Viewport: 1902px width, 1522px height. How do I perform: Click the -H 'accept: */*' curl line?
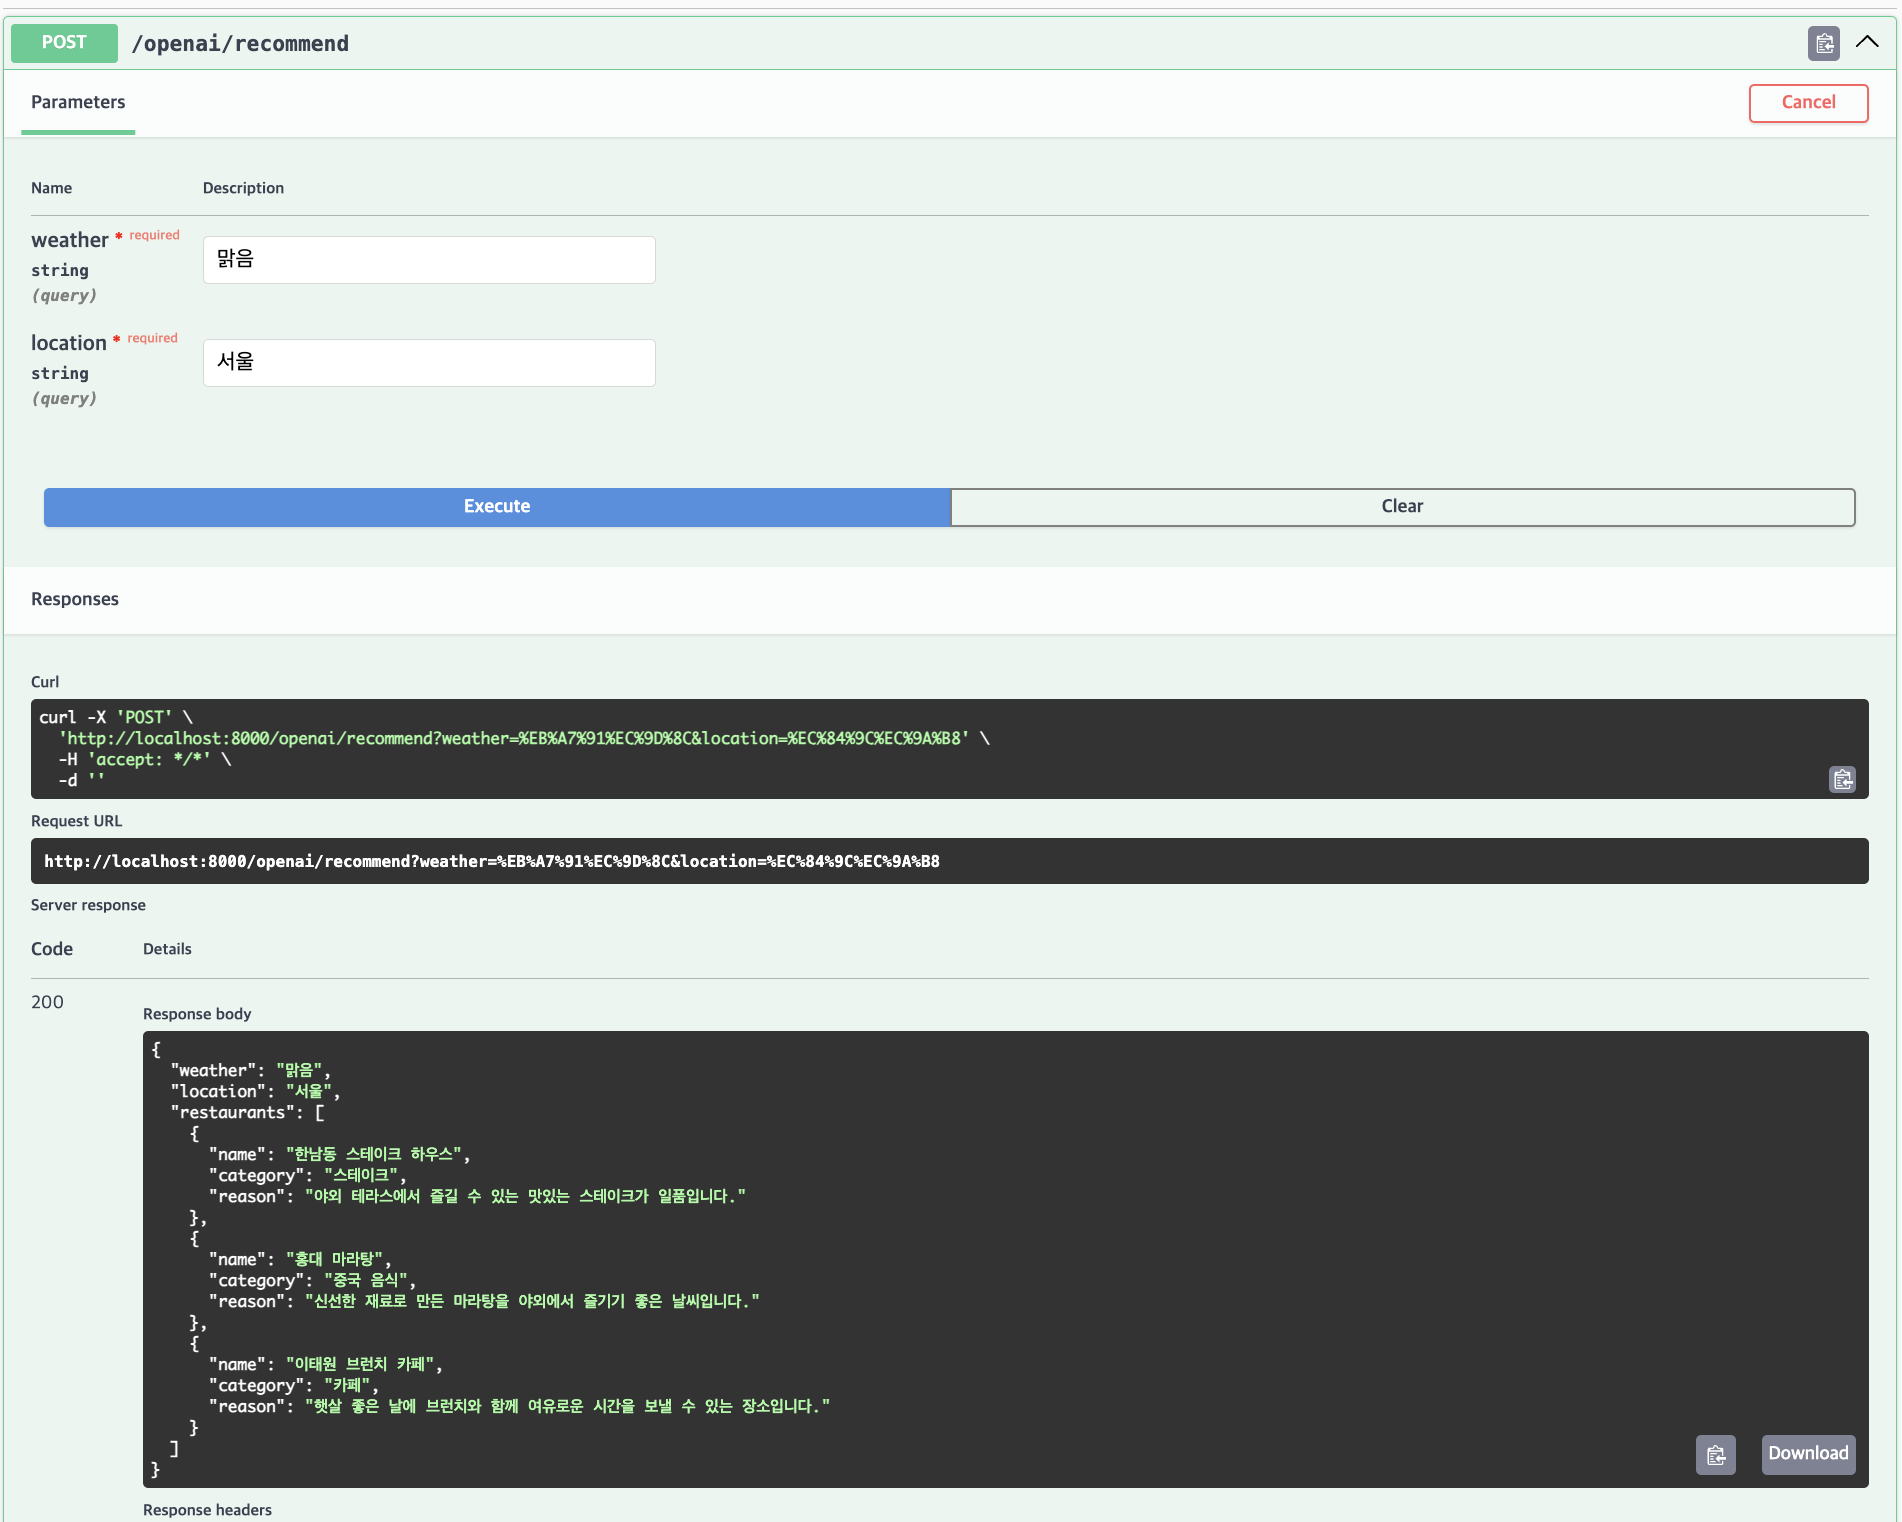pos(145,760)
